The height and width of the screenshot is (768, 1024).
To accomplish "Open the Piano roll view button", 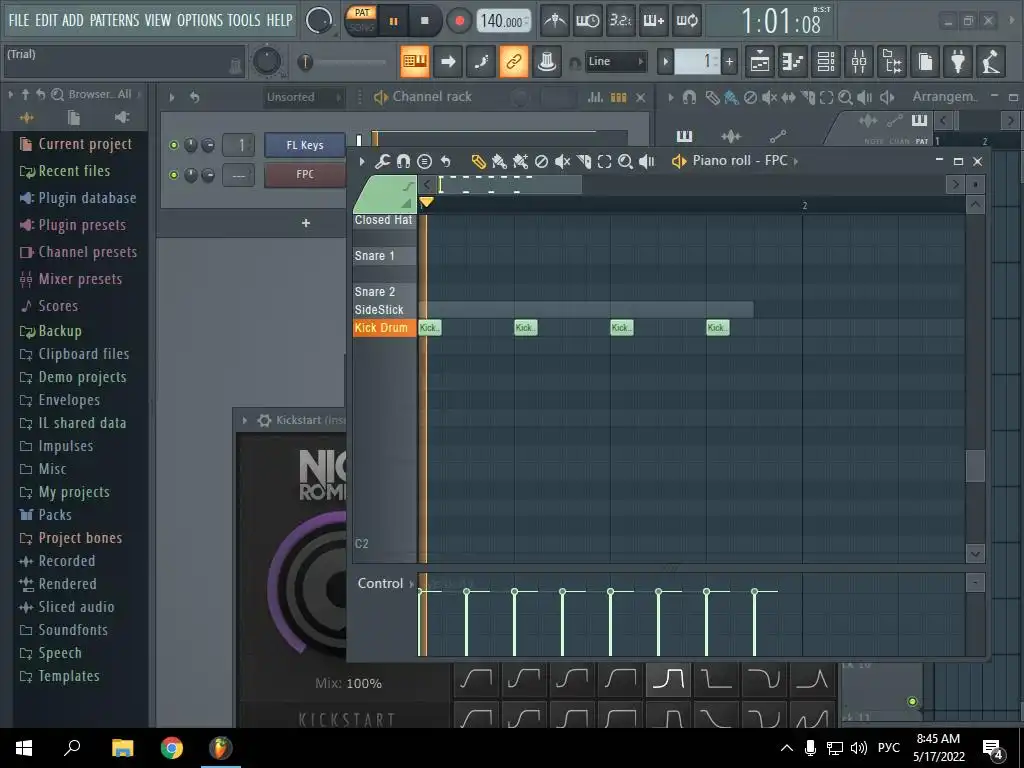I will [793, 61].
